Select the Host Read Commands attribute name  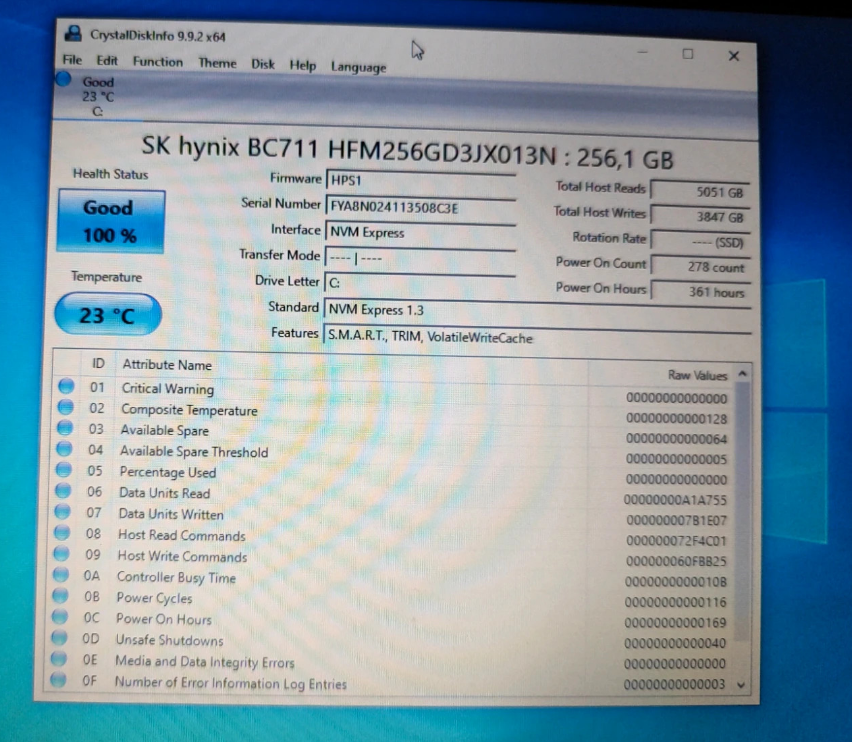[x=181, y=535]
